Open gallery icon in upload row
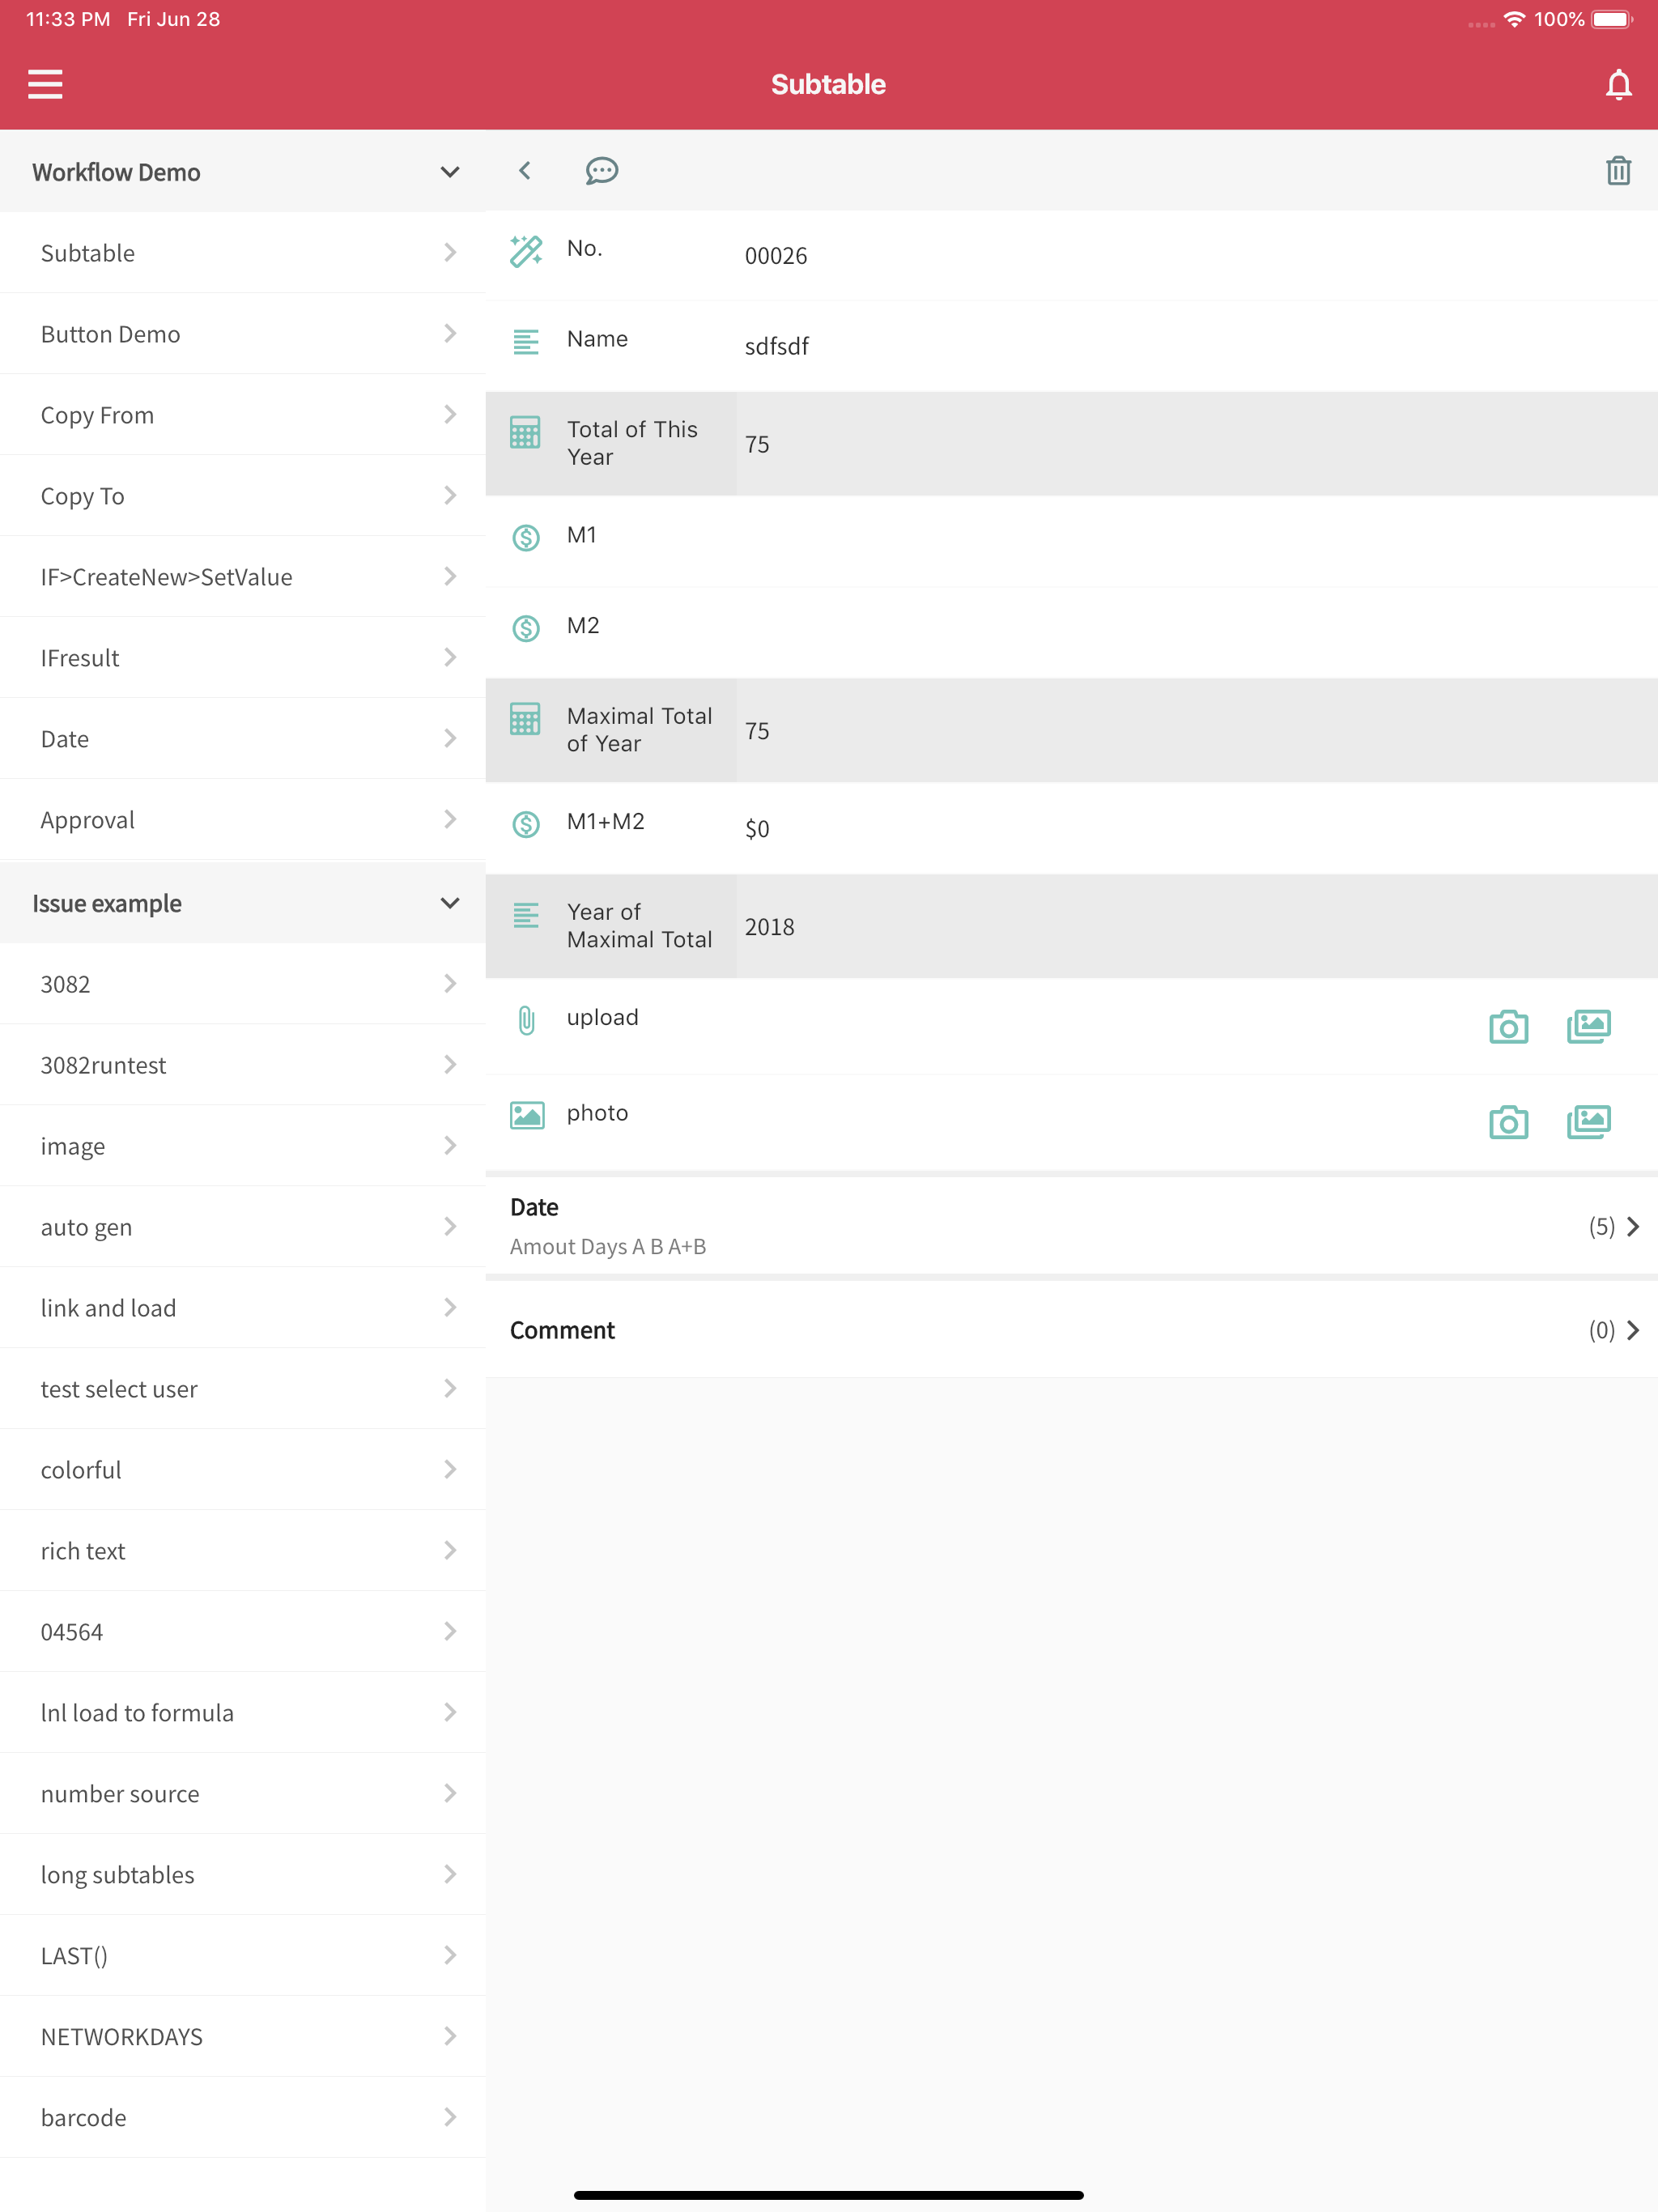 coord(1588,1027)
